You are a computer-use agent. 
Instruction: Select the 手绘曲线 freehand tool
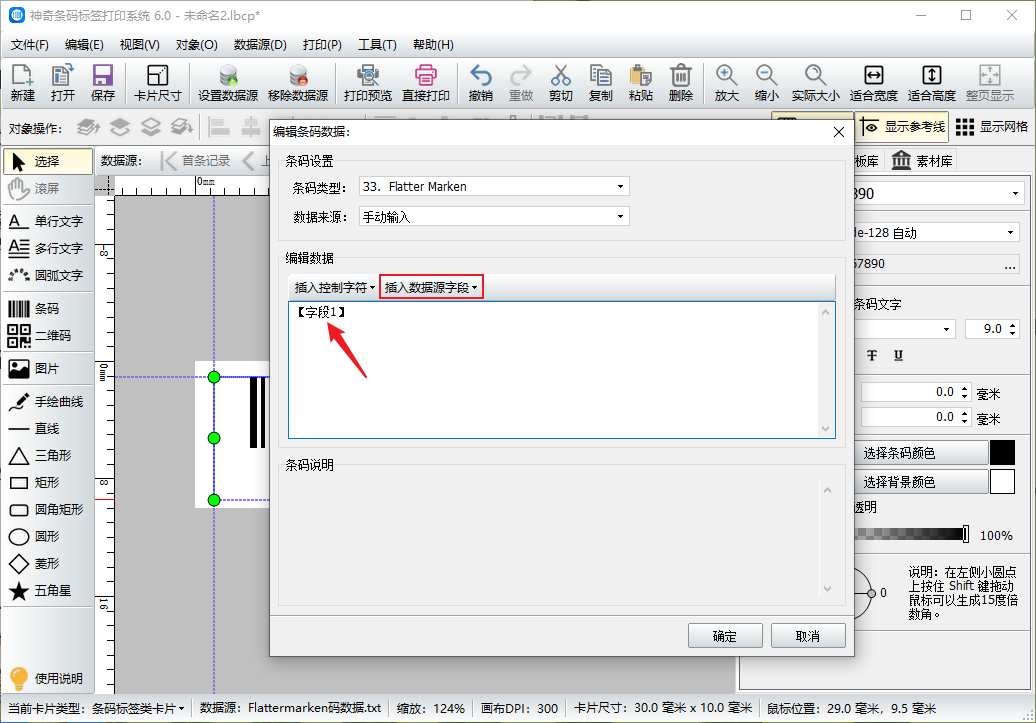tap(47, 401)
